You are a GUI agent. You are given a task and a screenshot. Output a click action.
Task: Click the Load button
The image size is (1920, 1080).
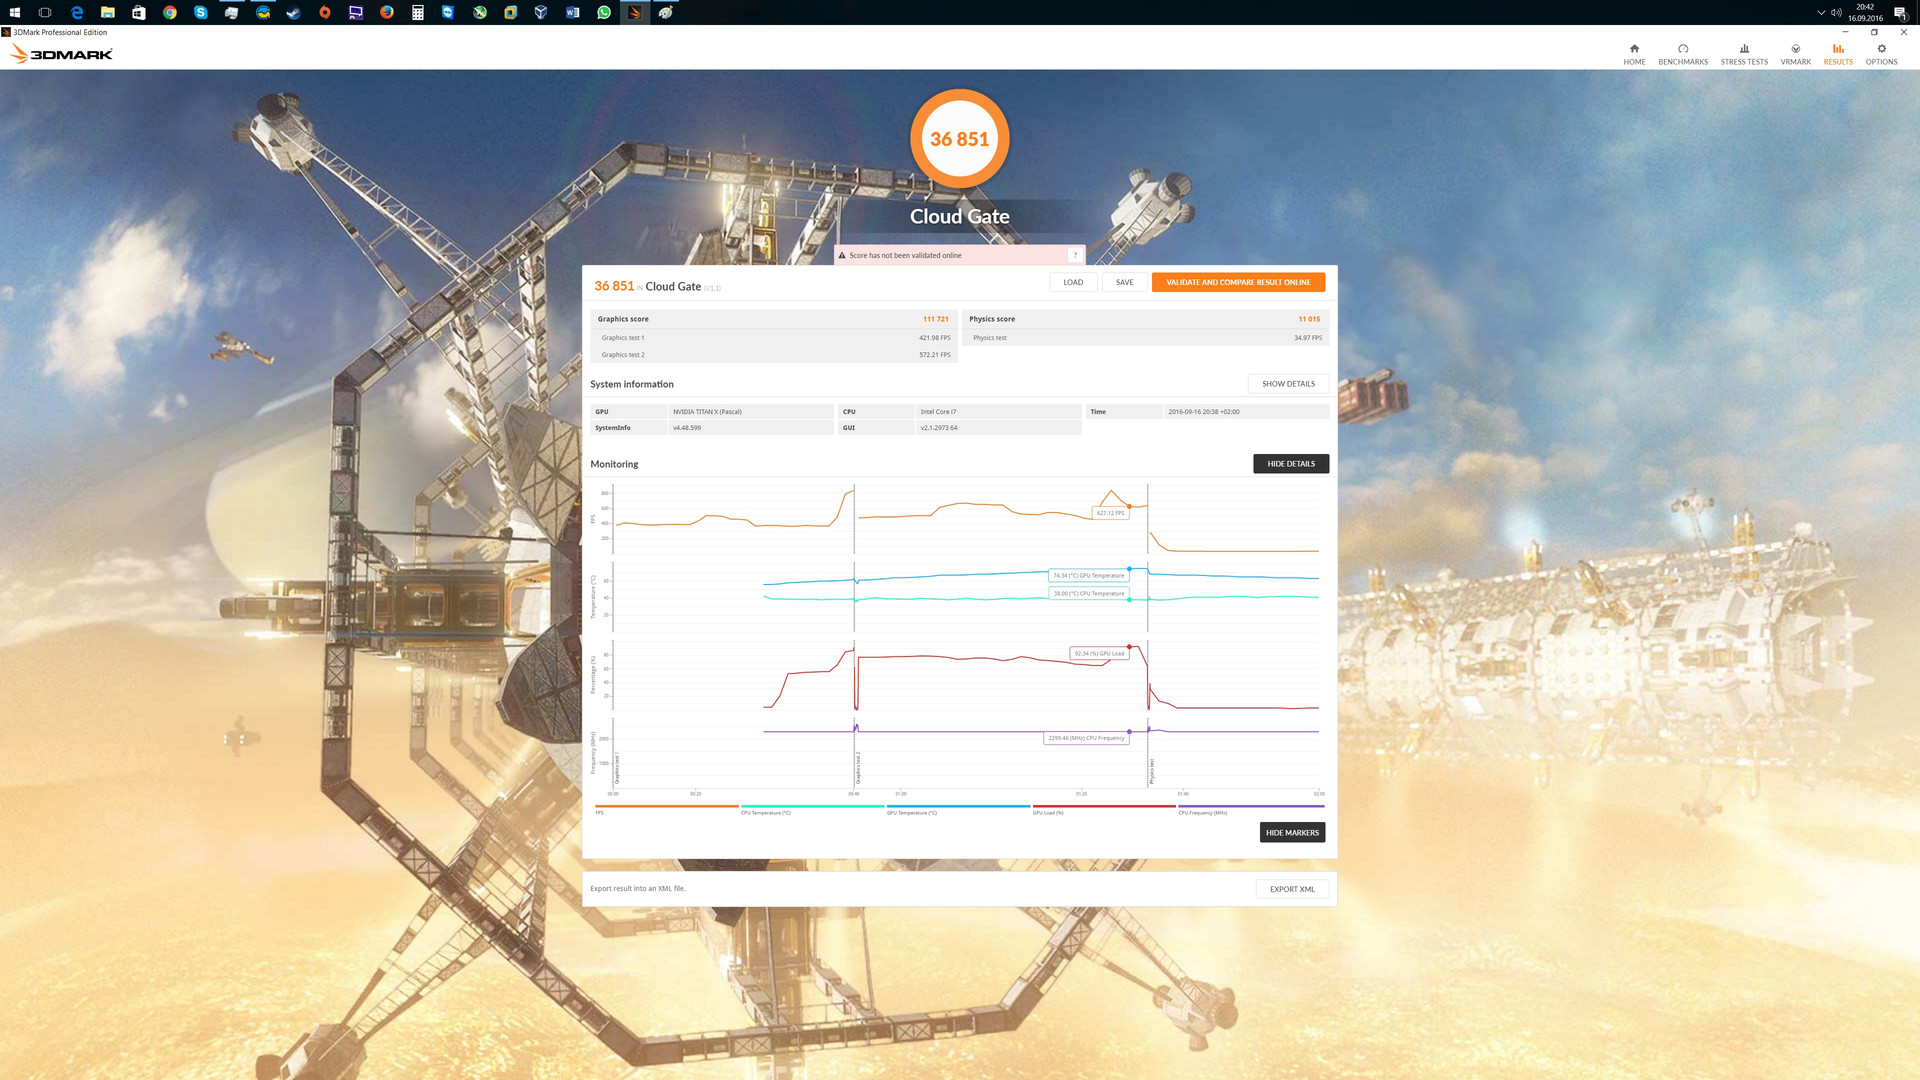coord(1073,282)
